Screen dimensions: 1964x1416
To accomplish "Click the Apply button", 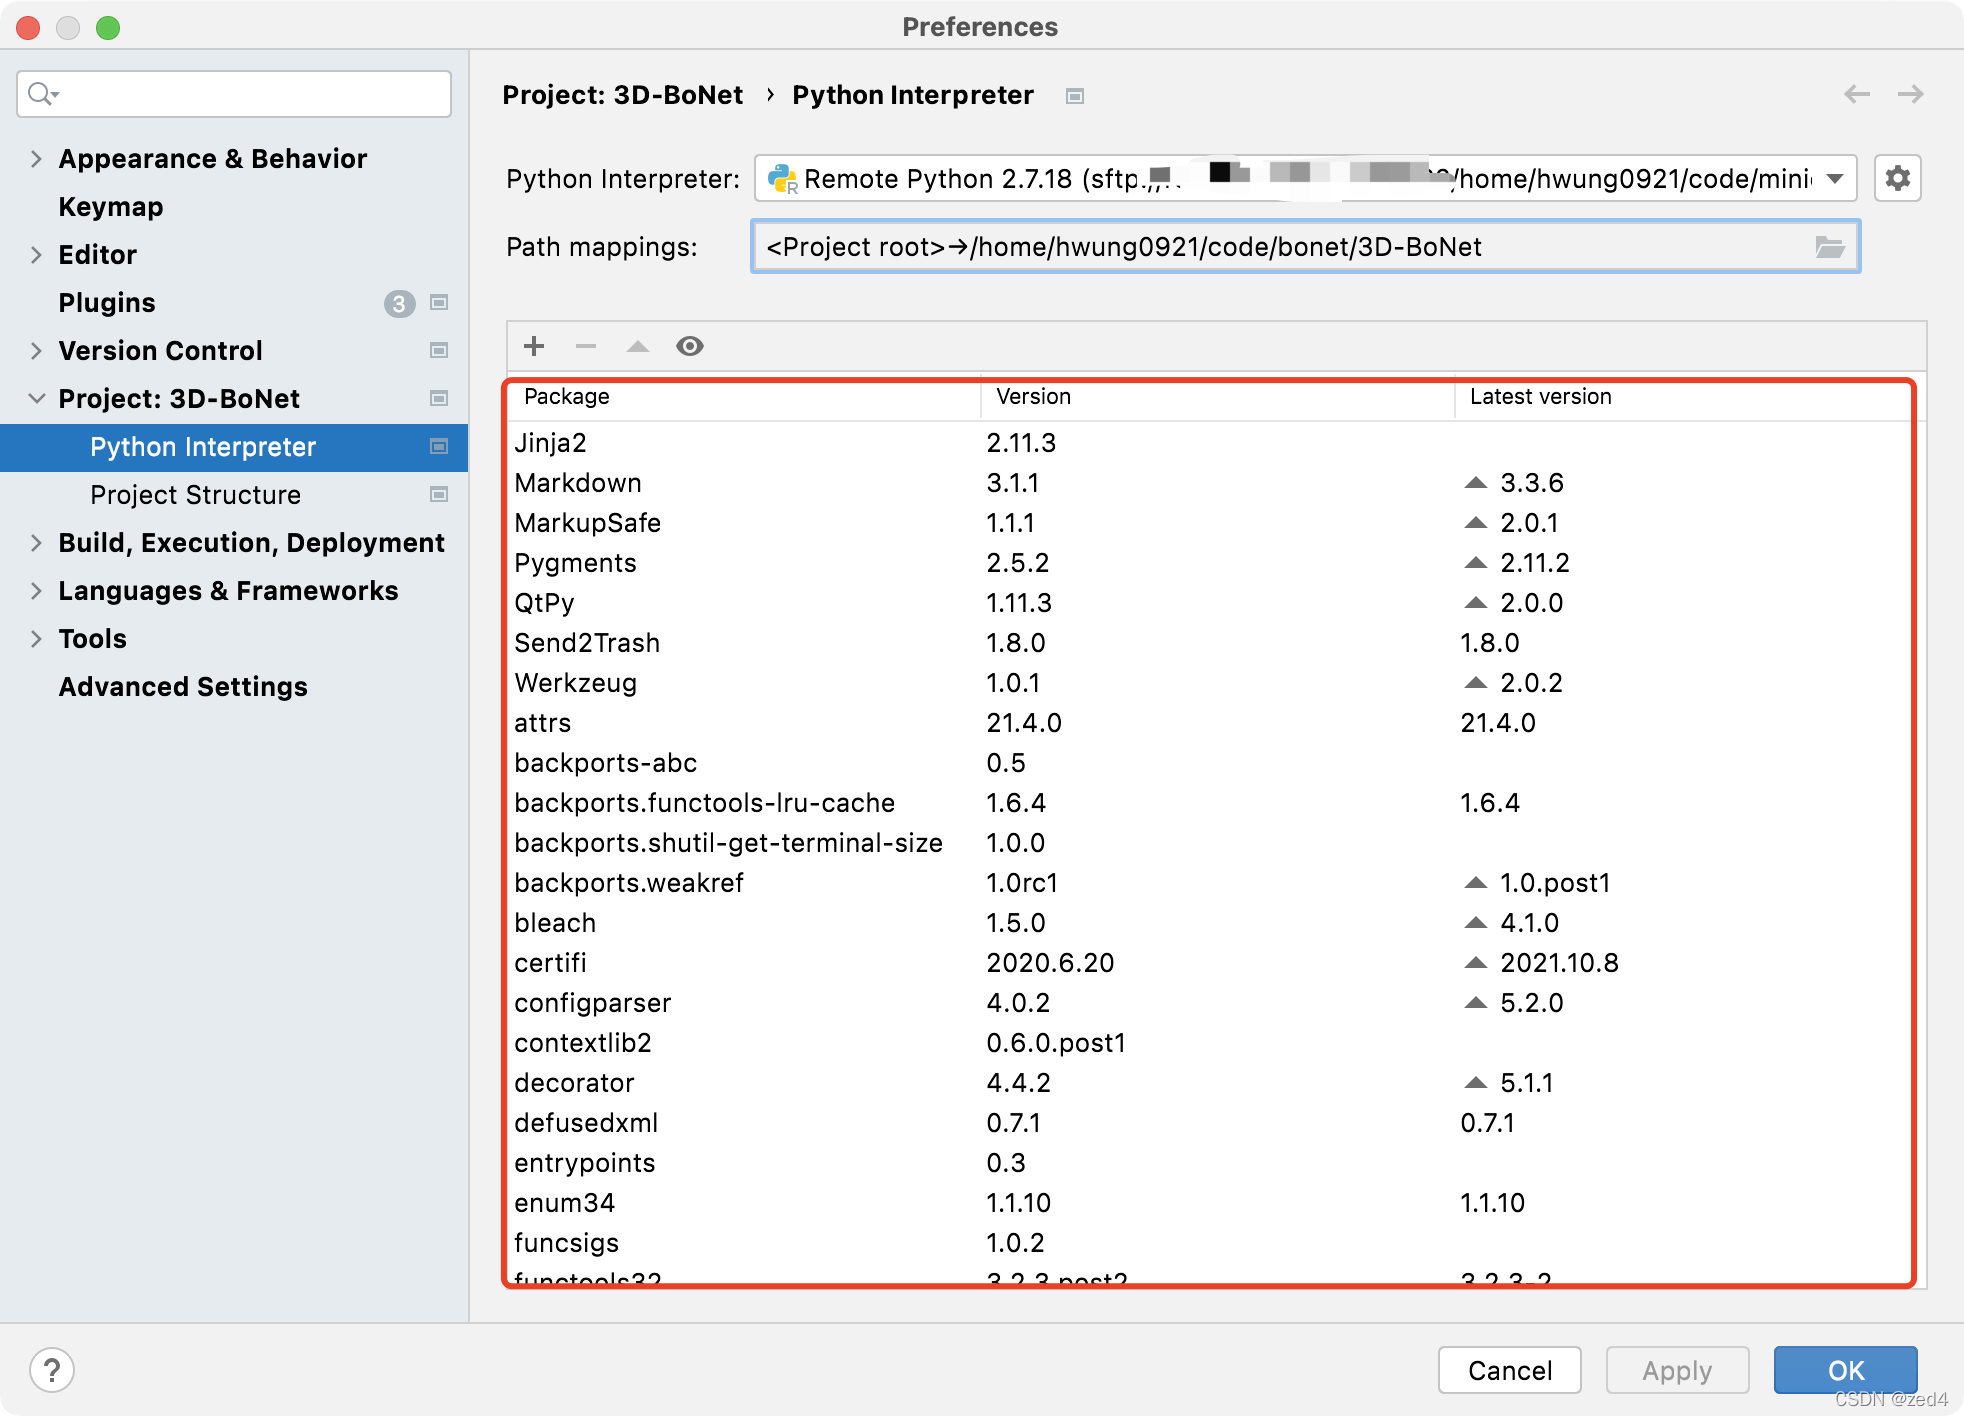I will pos(1673,1369).
